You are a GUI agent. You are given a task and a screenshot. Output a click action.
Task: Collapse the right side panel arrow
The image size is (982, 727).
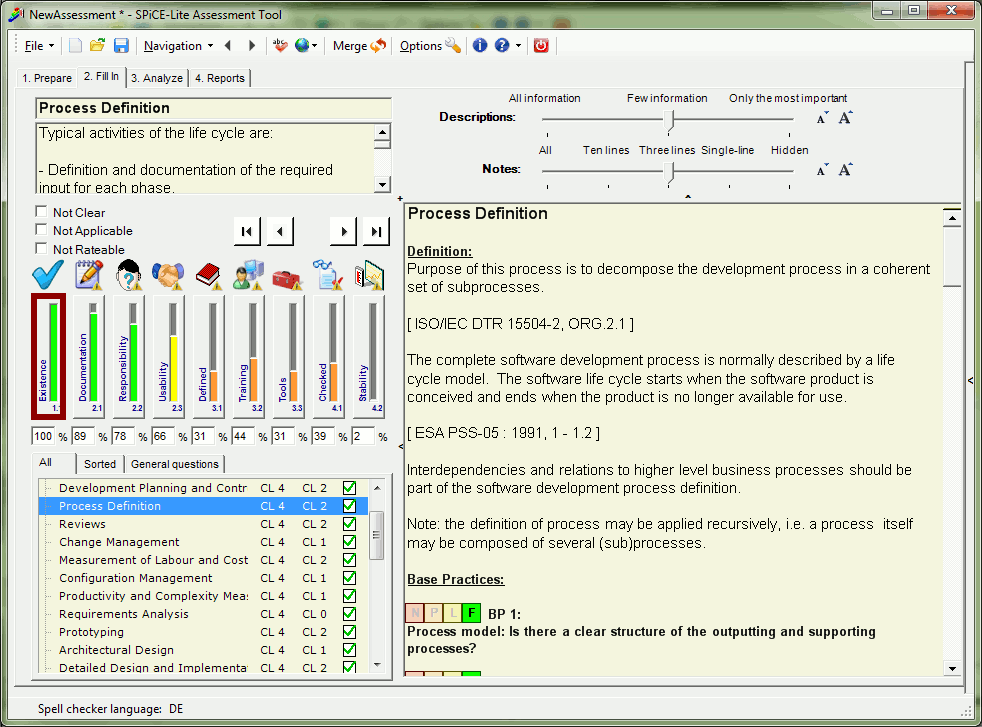pyautogui.click(x=970, y=380)
